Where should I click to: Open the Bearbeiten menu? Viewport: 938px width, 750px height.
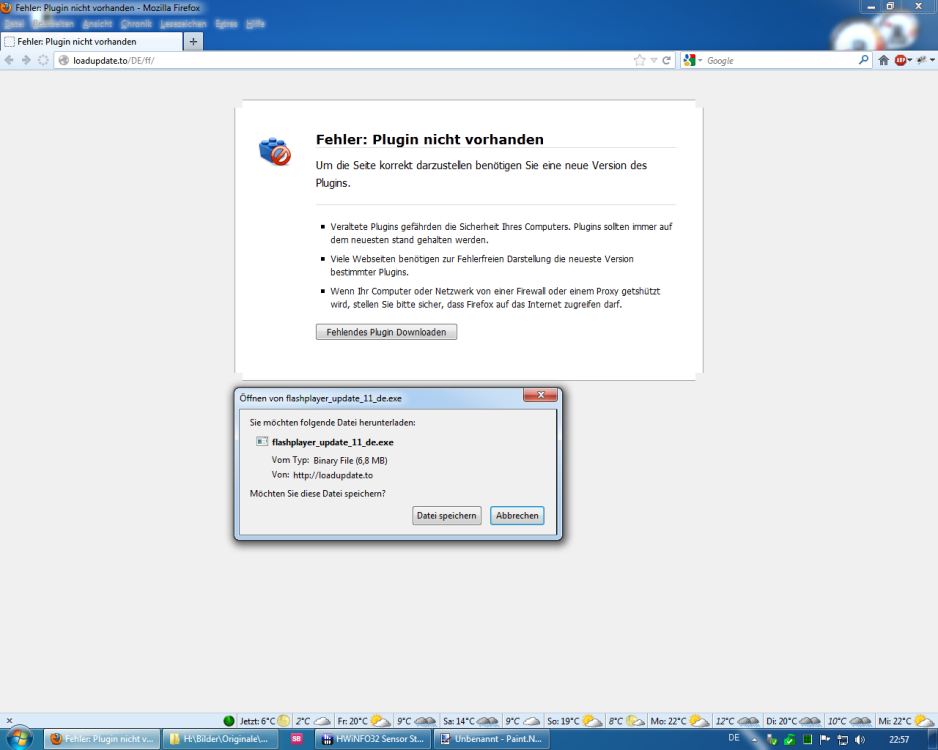53,24
